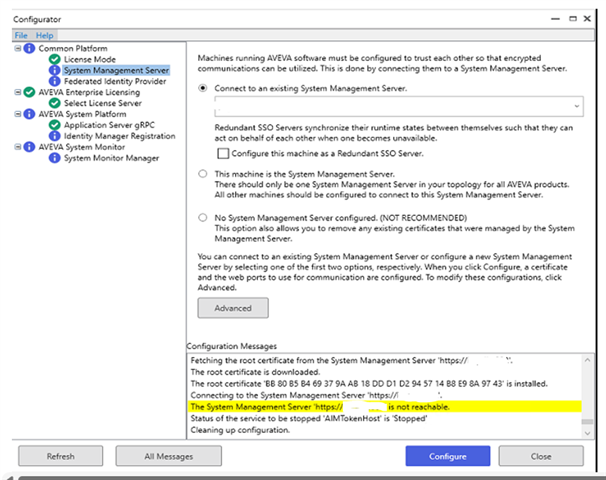Viewport: 606px width, 480px height.
Task: Select Connect to an existing System Management Server
Action: click(203, 88)
